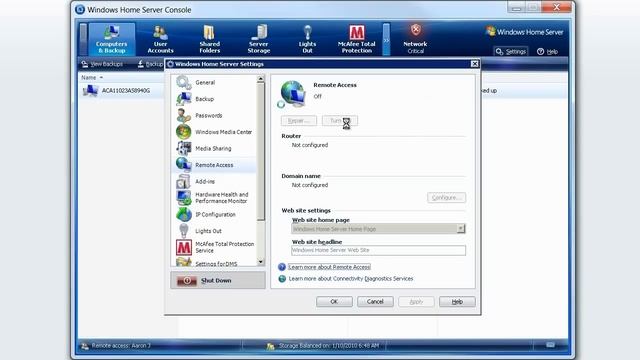Open Learn more about Connectivity Diagnostics Services

coord(351,278)
